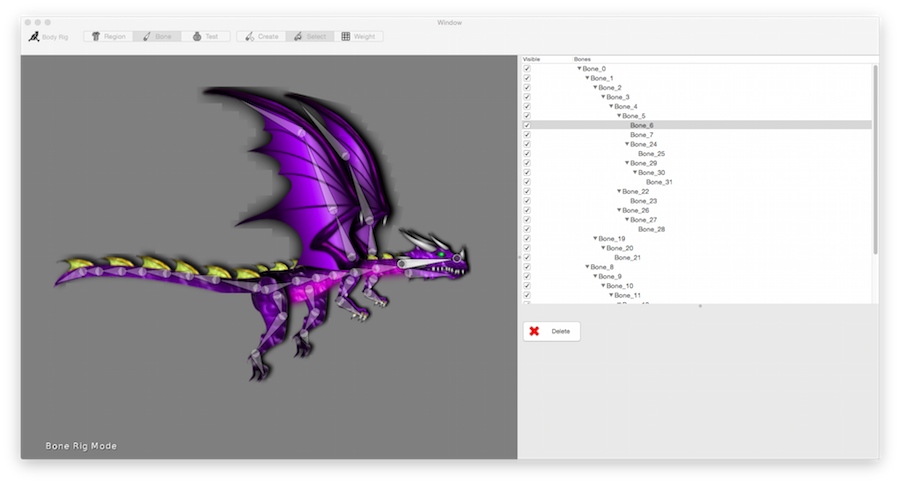Collapse the Bone_5 tree node

tap(619, 116)
